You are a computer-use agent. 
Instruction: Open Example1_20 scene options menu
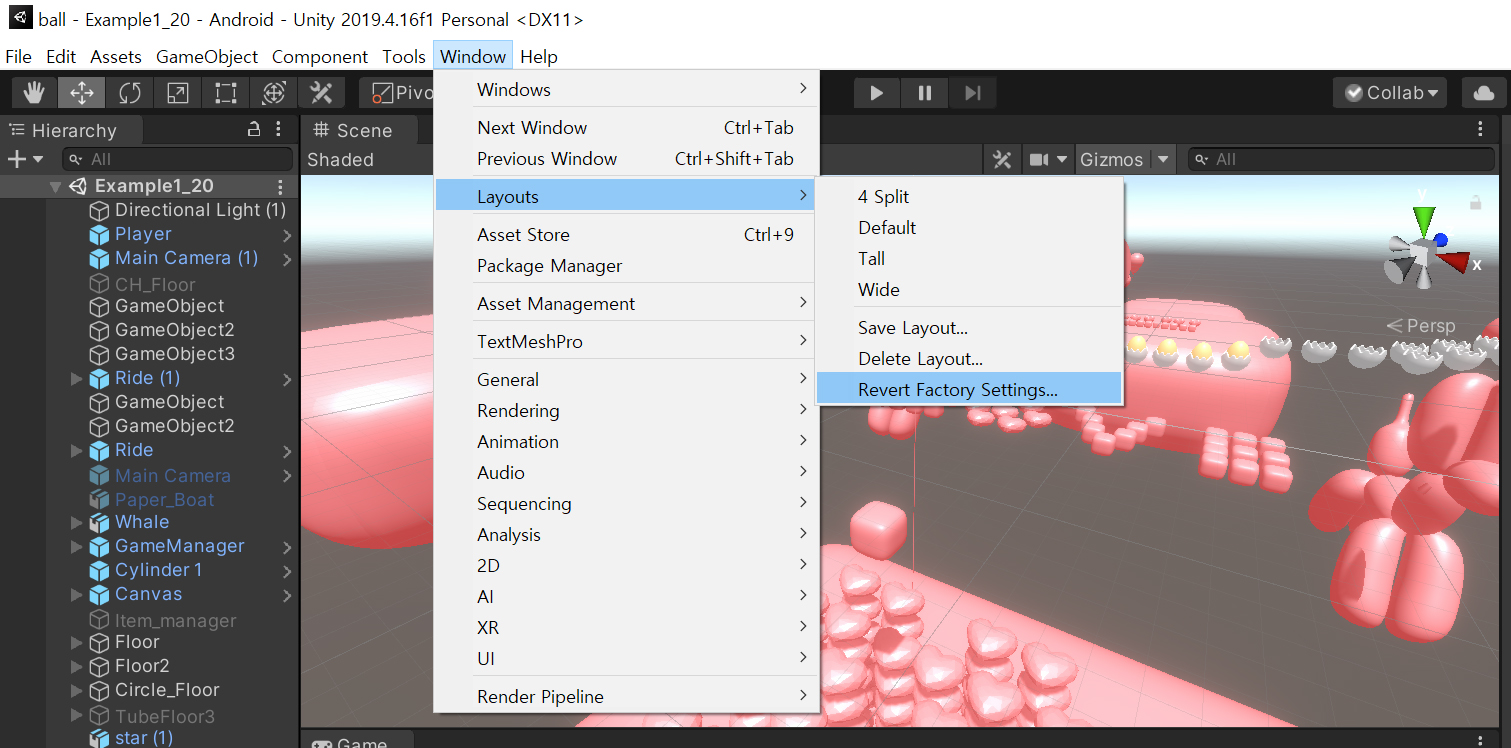[x=281, y=186]
